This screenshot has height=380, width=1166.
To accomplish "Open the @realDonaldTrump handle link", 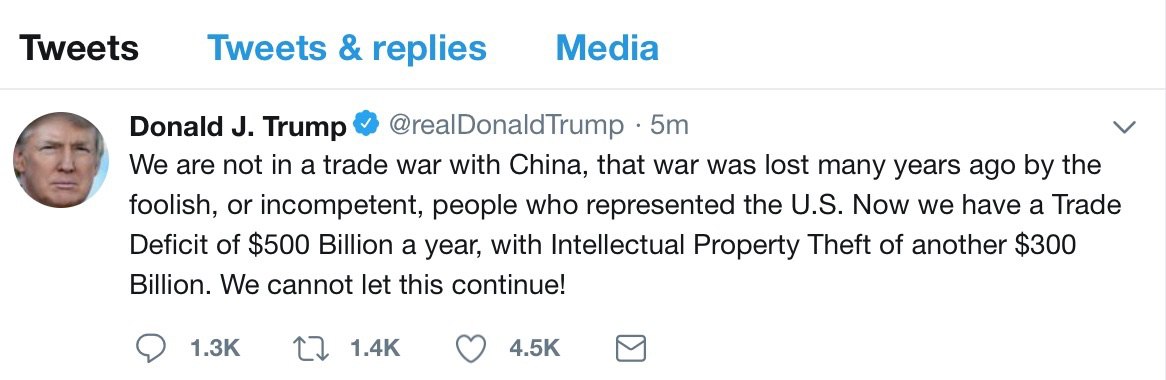I will click(506, 126).
